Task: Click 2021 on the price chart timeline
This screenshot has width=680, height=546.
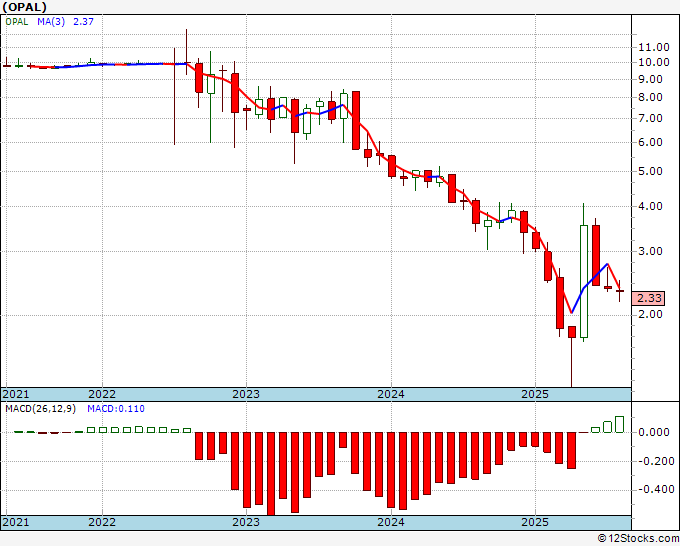Action: point(16,394)
